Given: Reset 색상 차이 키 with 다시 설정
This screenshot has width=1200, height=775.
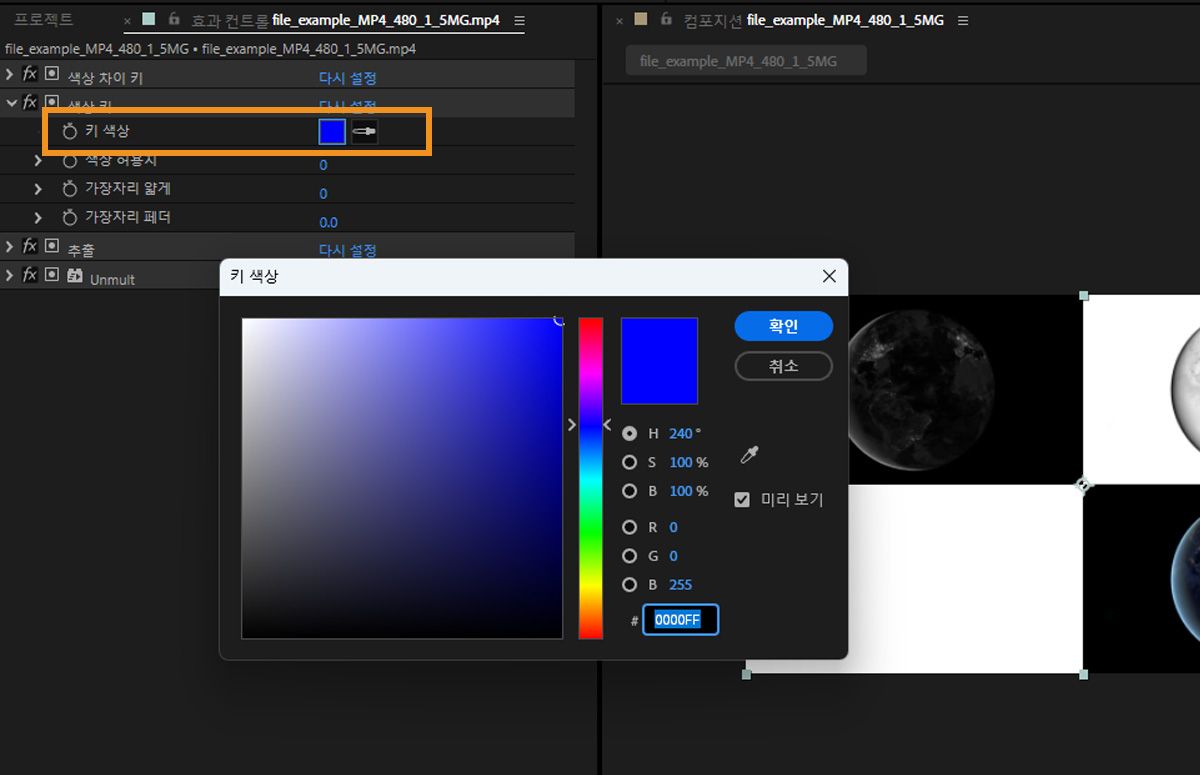Looking at the screenshot, I should pyautogui.click(x=347, y=78).
